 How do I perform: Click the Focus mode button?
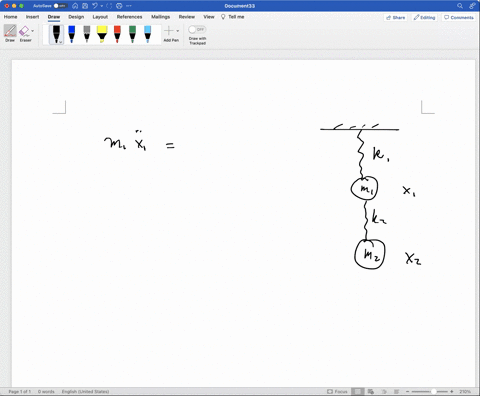[x=337, y=391]
